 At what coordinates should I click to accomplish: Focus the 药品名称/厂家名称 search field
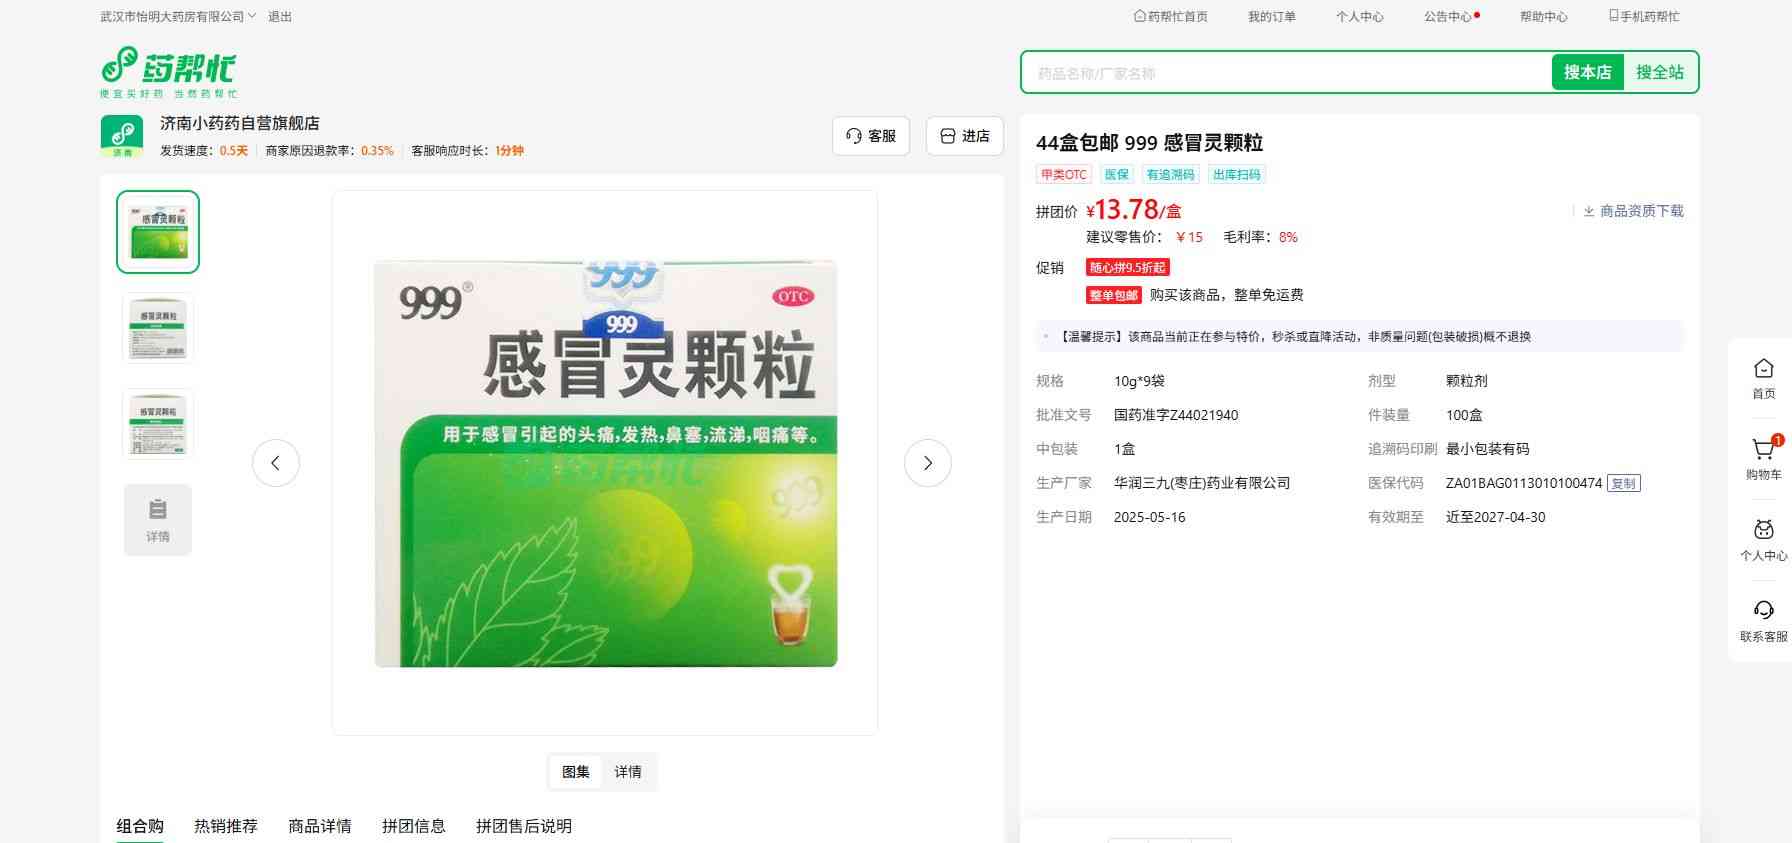(x=1285, y=73)
